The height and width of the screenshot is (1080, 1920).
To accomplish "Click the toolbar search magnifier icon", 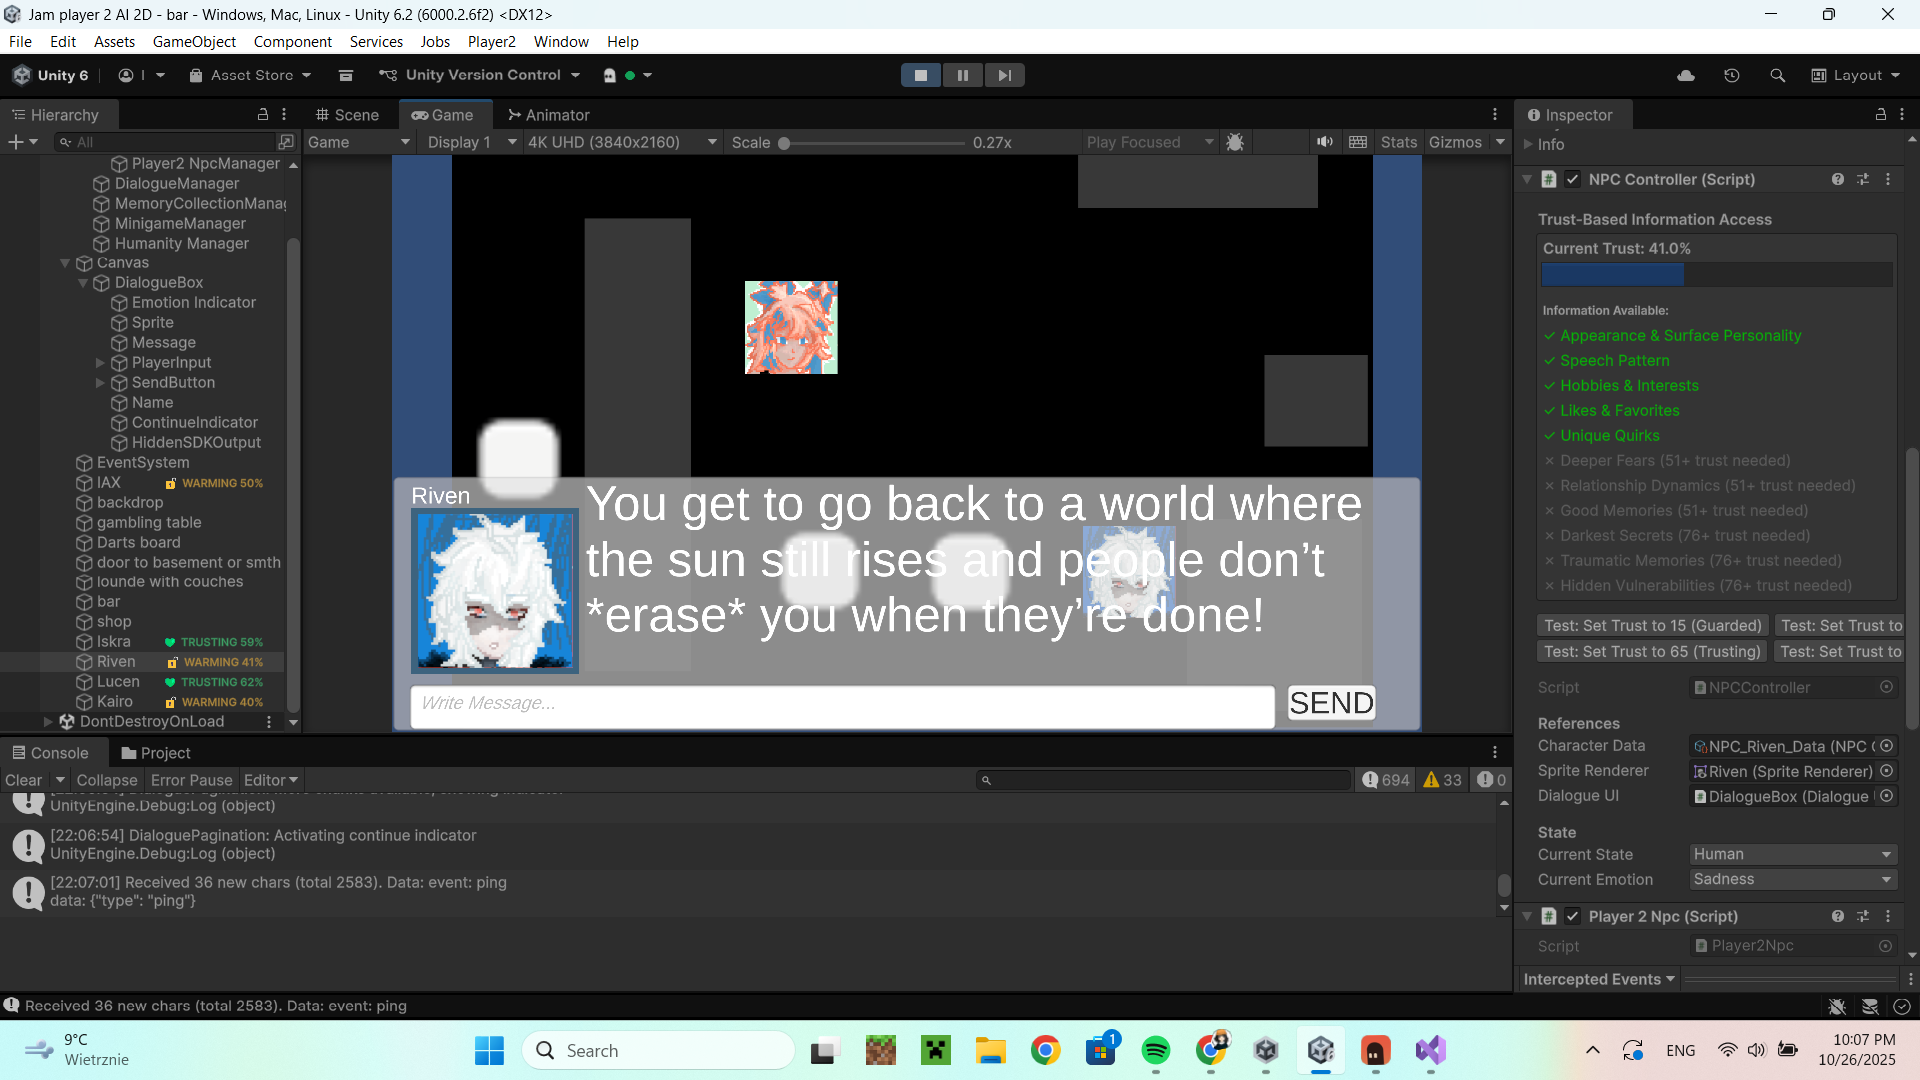I will (x=1777, y=75).
